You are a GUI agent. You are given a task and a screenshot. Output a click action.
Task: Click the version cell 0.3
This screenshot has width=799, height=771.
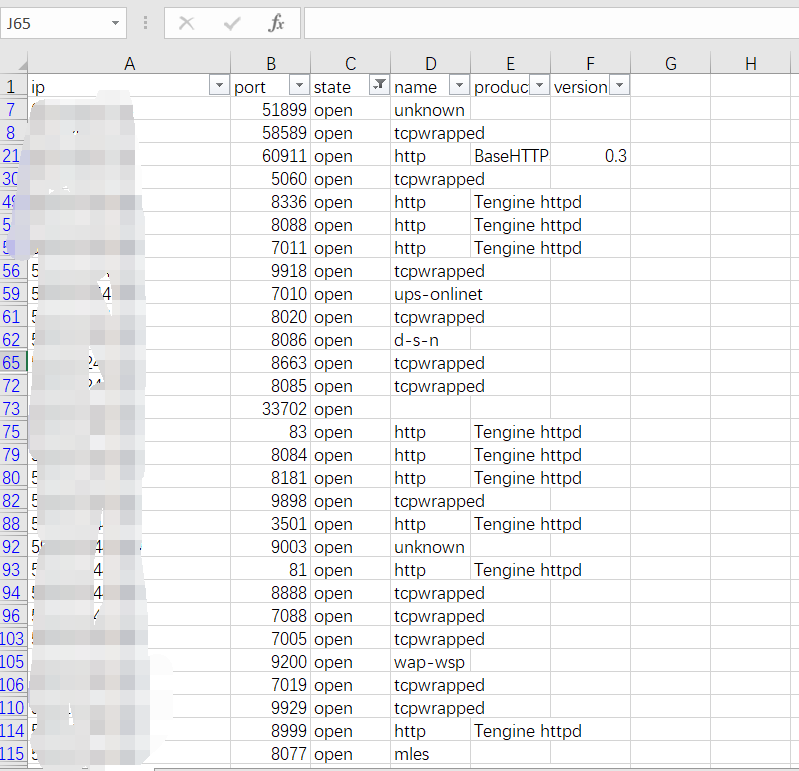coord(591,155)
